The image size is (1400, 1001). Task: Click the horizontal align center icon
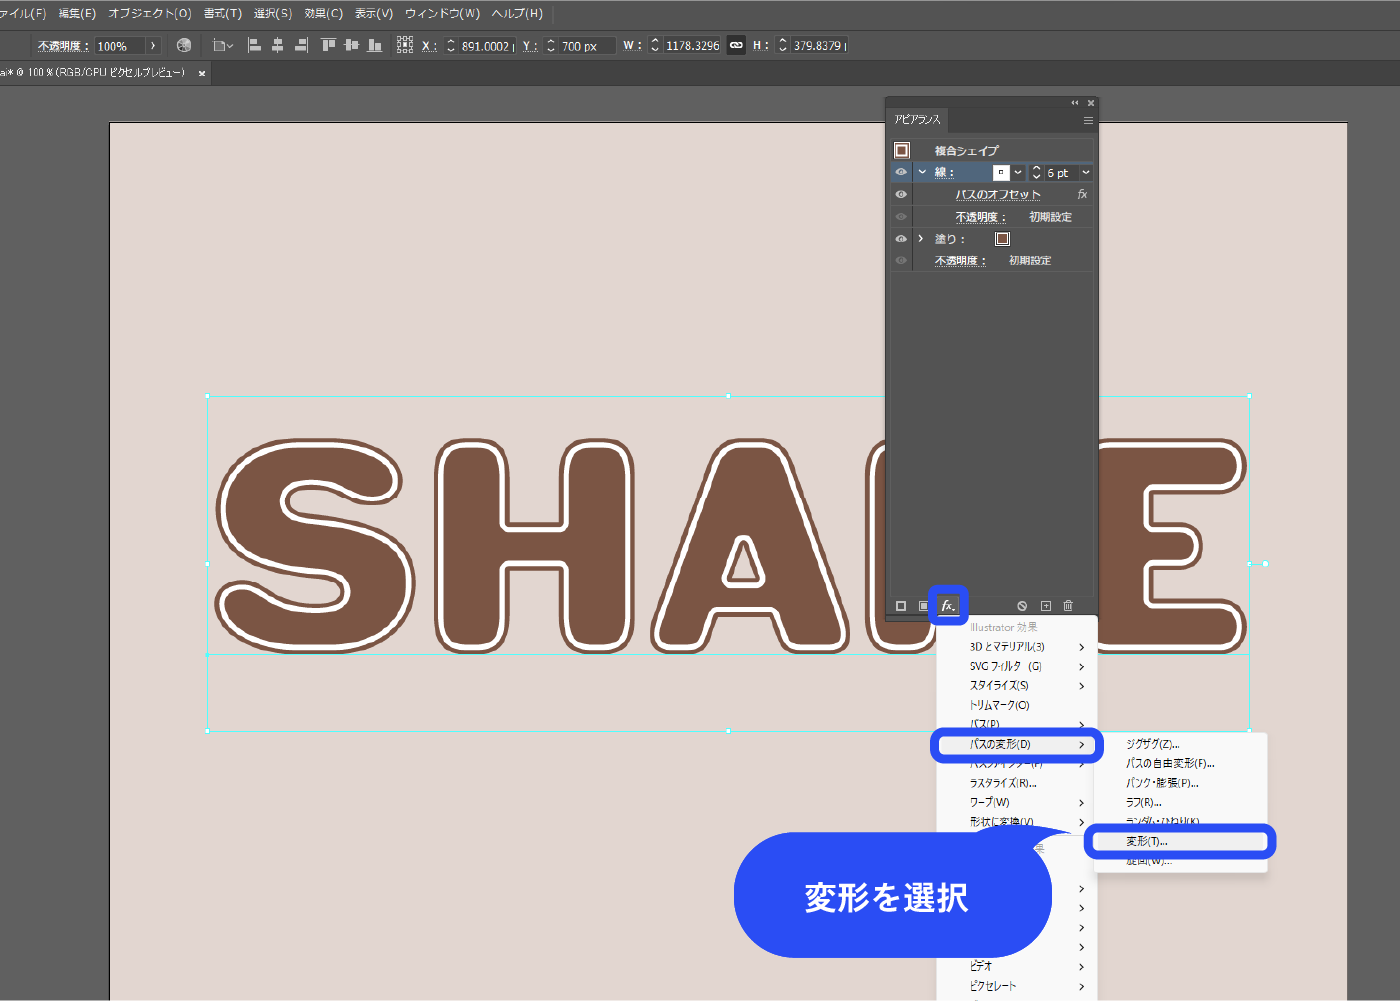(277, 45)
